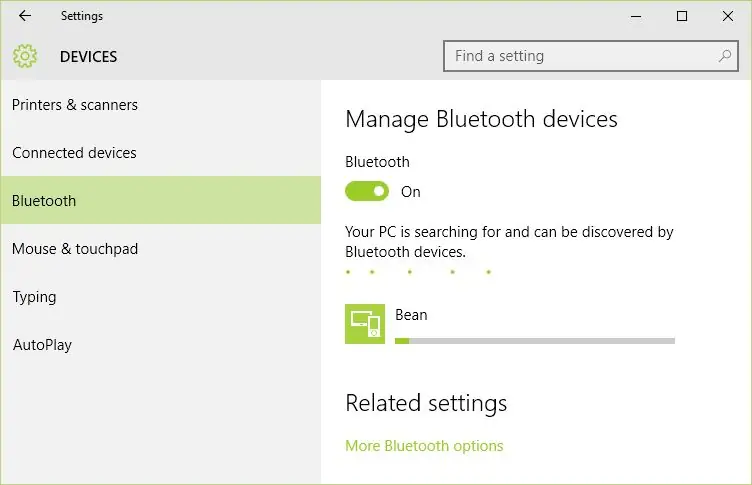Click the search magnifier icon

[725, 56]
